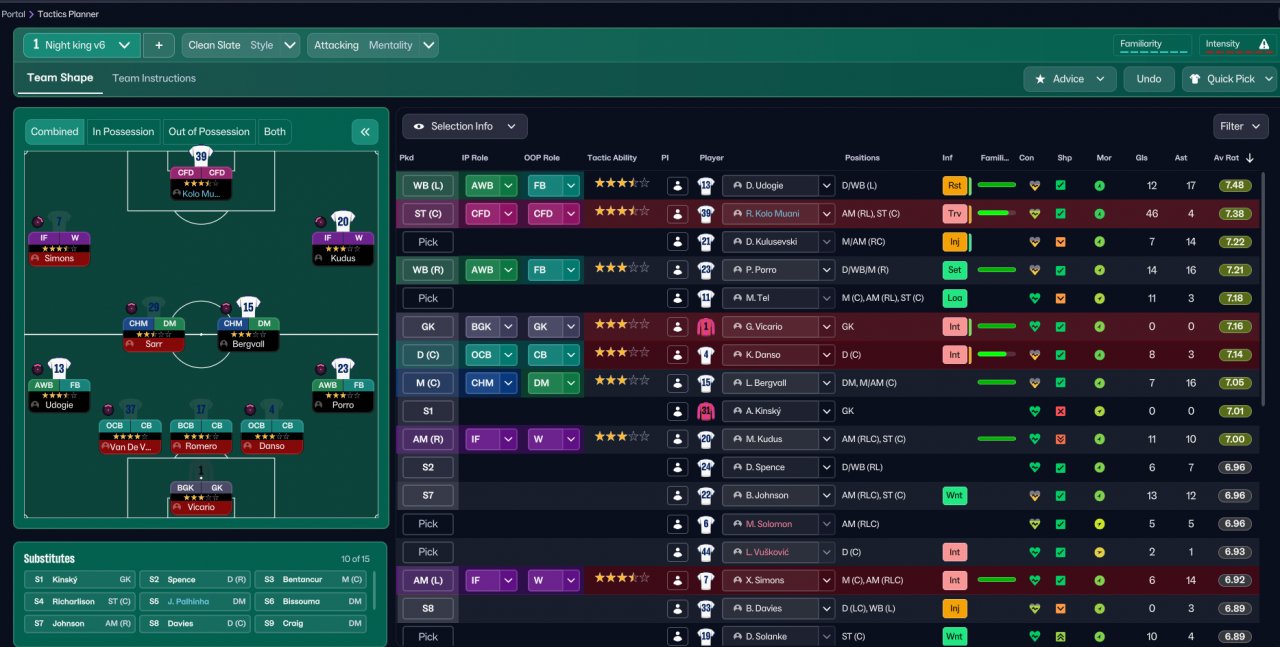This screenshot has height=647, width=1280.
Task: Open the Selection Info dropdown
Action: coord(465,127)
